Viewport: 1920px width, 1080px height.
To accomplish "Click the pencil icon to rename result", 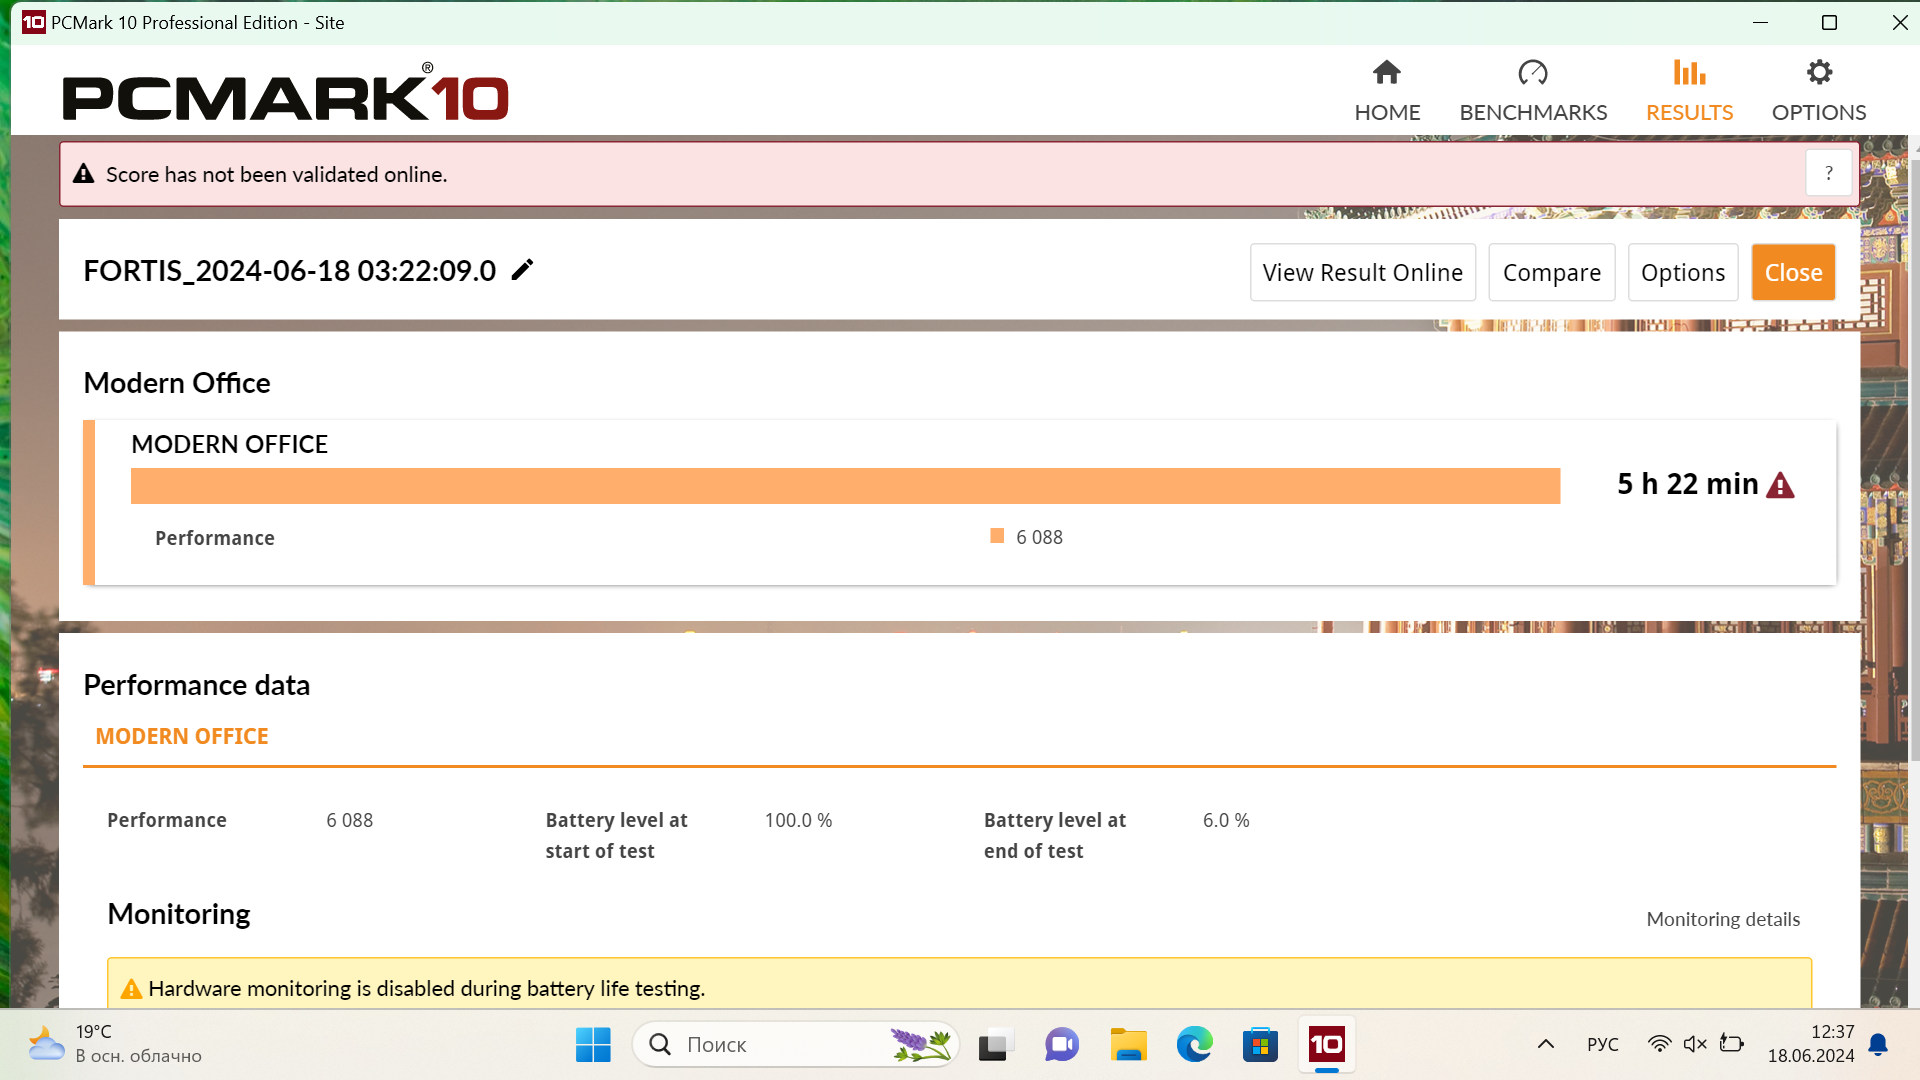I will 522,270.
